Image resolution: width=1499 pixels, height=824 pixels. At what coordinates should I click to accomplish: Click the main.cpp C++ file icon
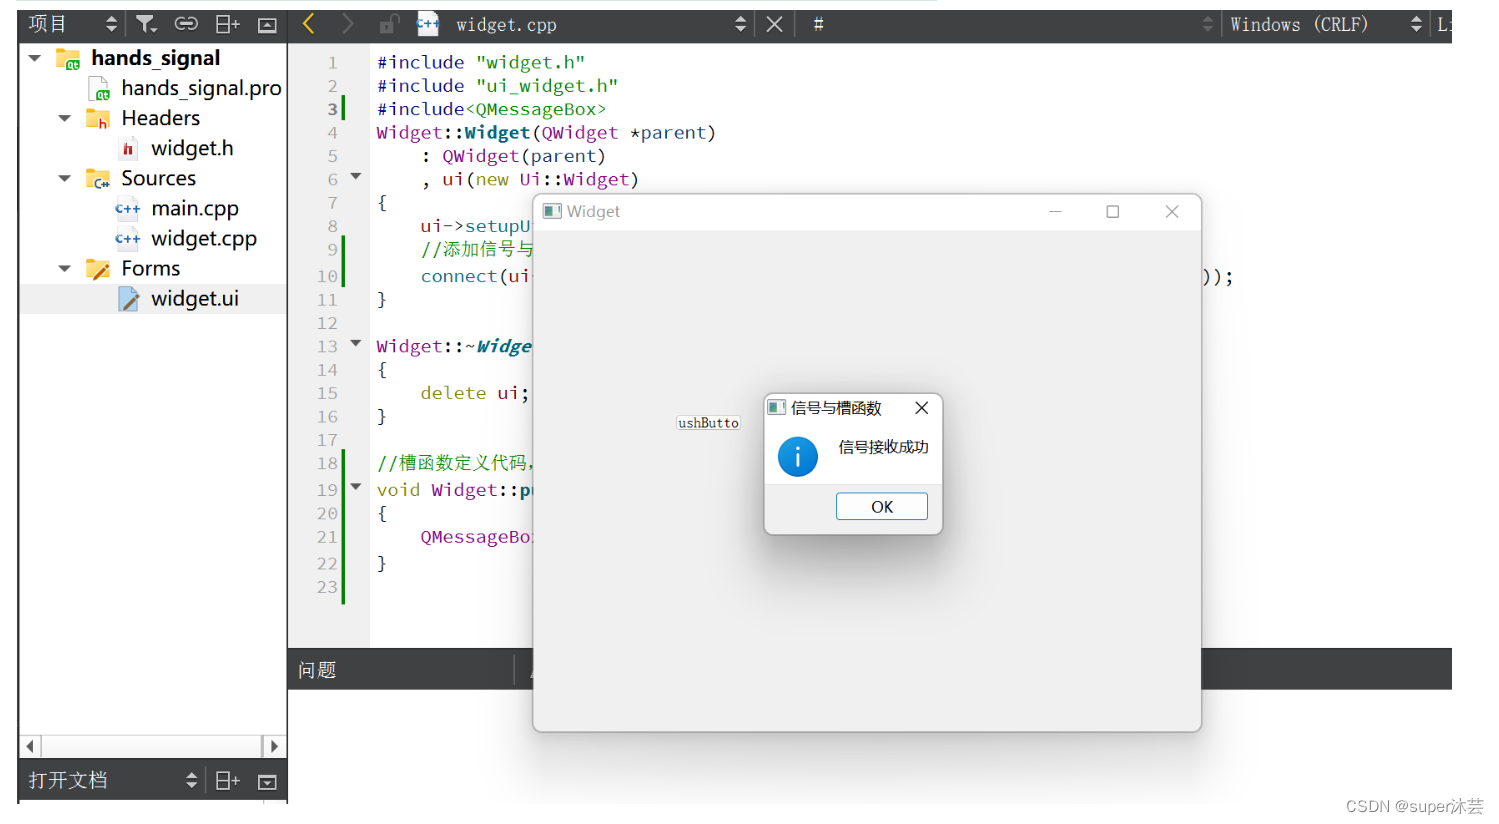tap(128, 208)
